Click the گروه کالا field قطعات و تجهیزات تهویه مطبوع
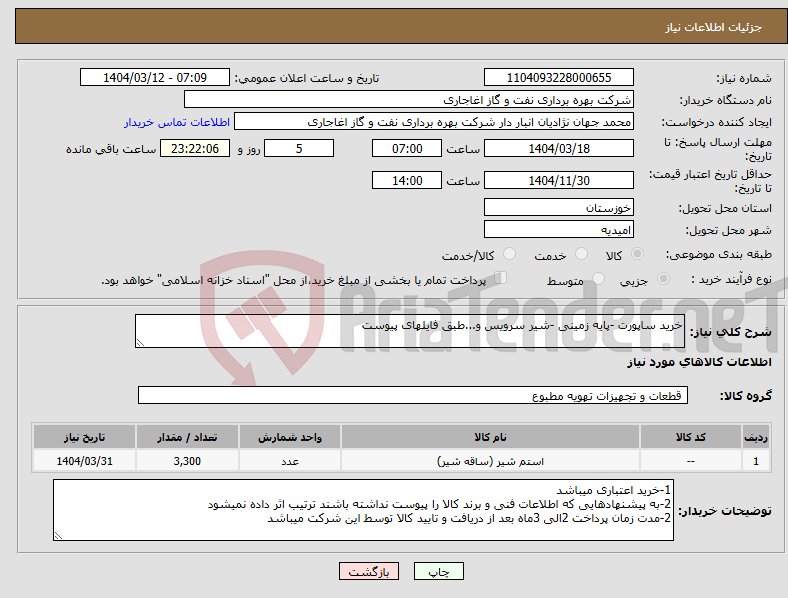Viewport: 788px width, 598px height. point(413,395)
